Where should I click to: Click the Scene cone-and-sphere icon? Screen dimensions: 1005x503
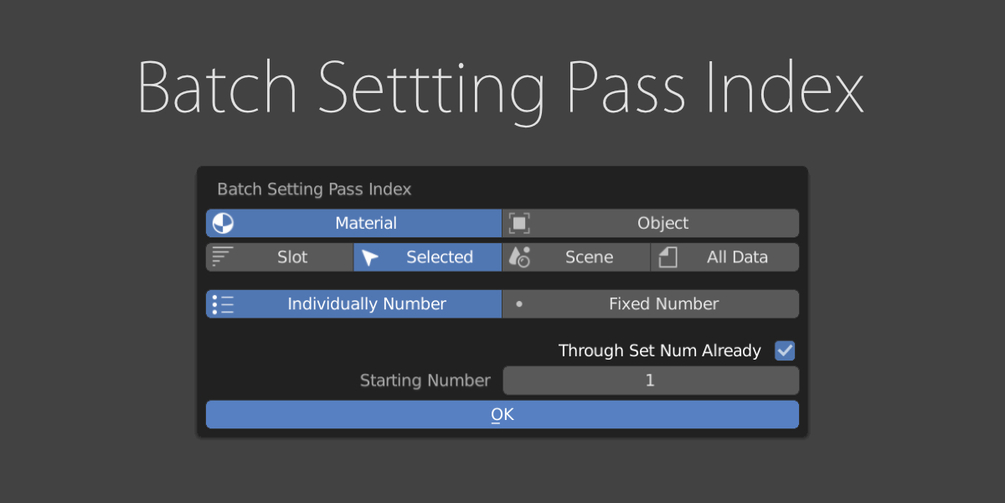pyautogui.click(x=519, y=257)
